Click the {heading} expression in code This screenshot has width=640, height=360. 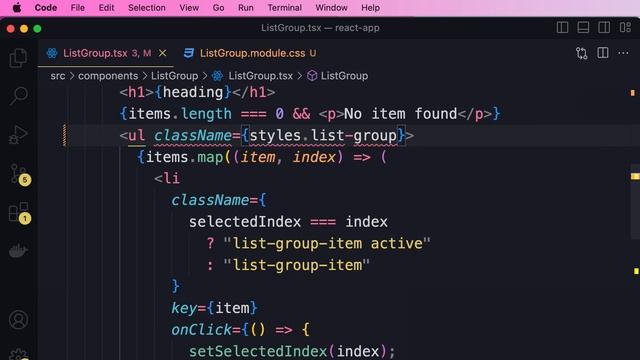193,92
